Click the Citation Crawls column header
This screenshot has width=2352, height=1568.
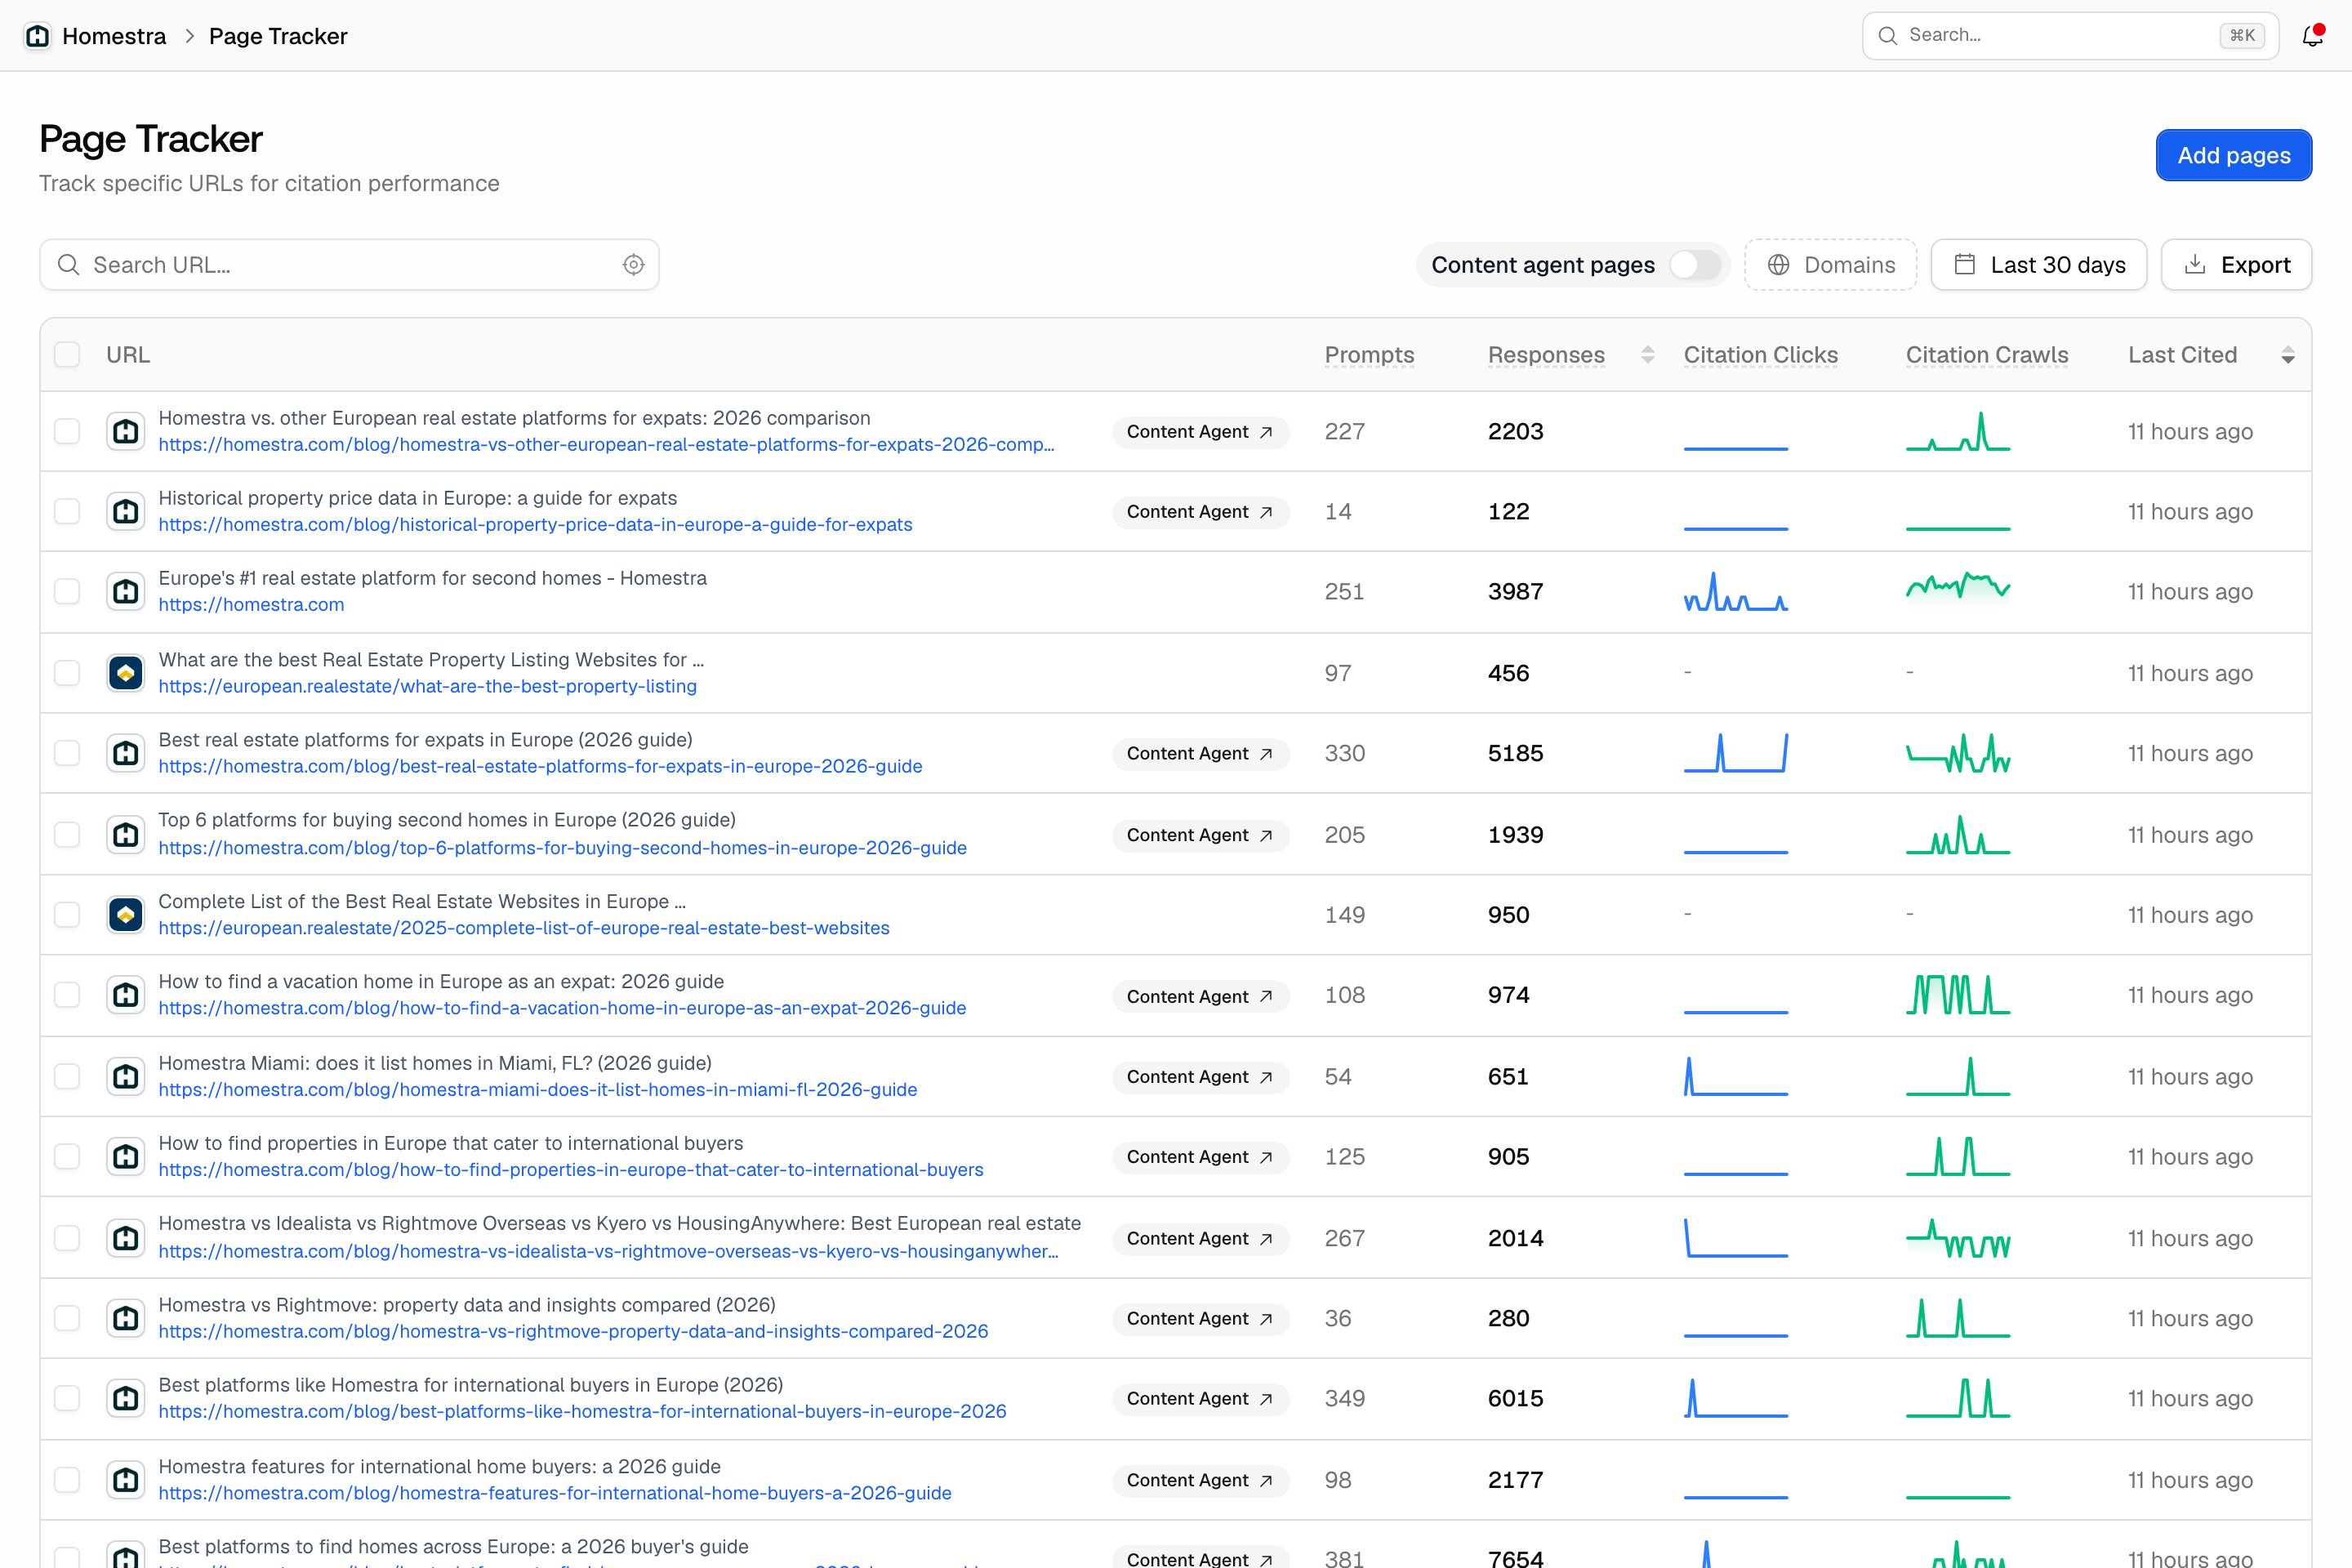(x=1987, y=355)
